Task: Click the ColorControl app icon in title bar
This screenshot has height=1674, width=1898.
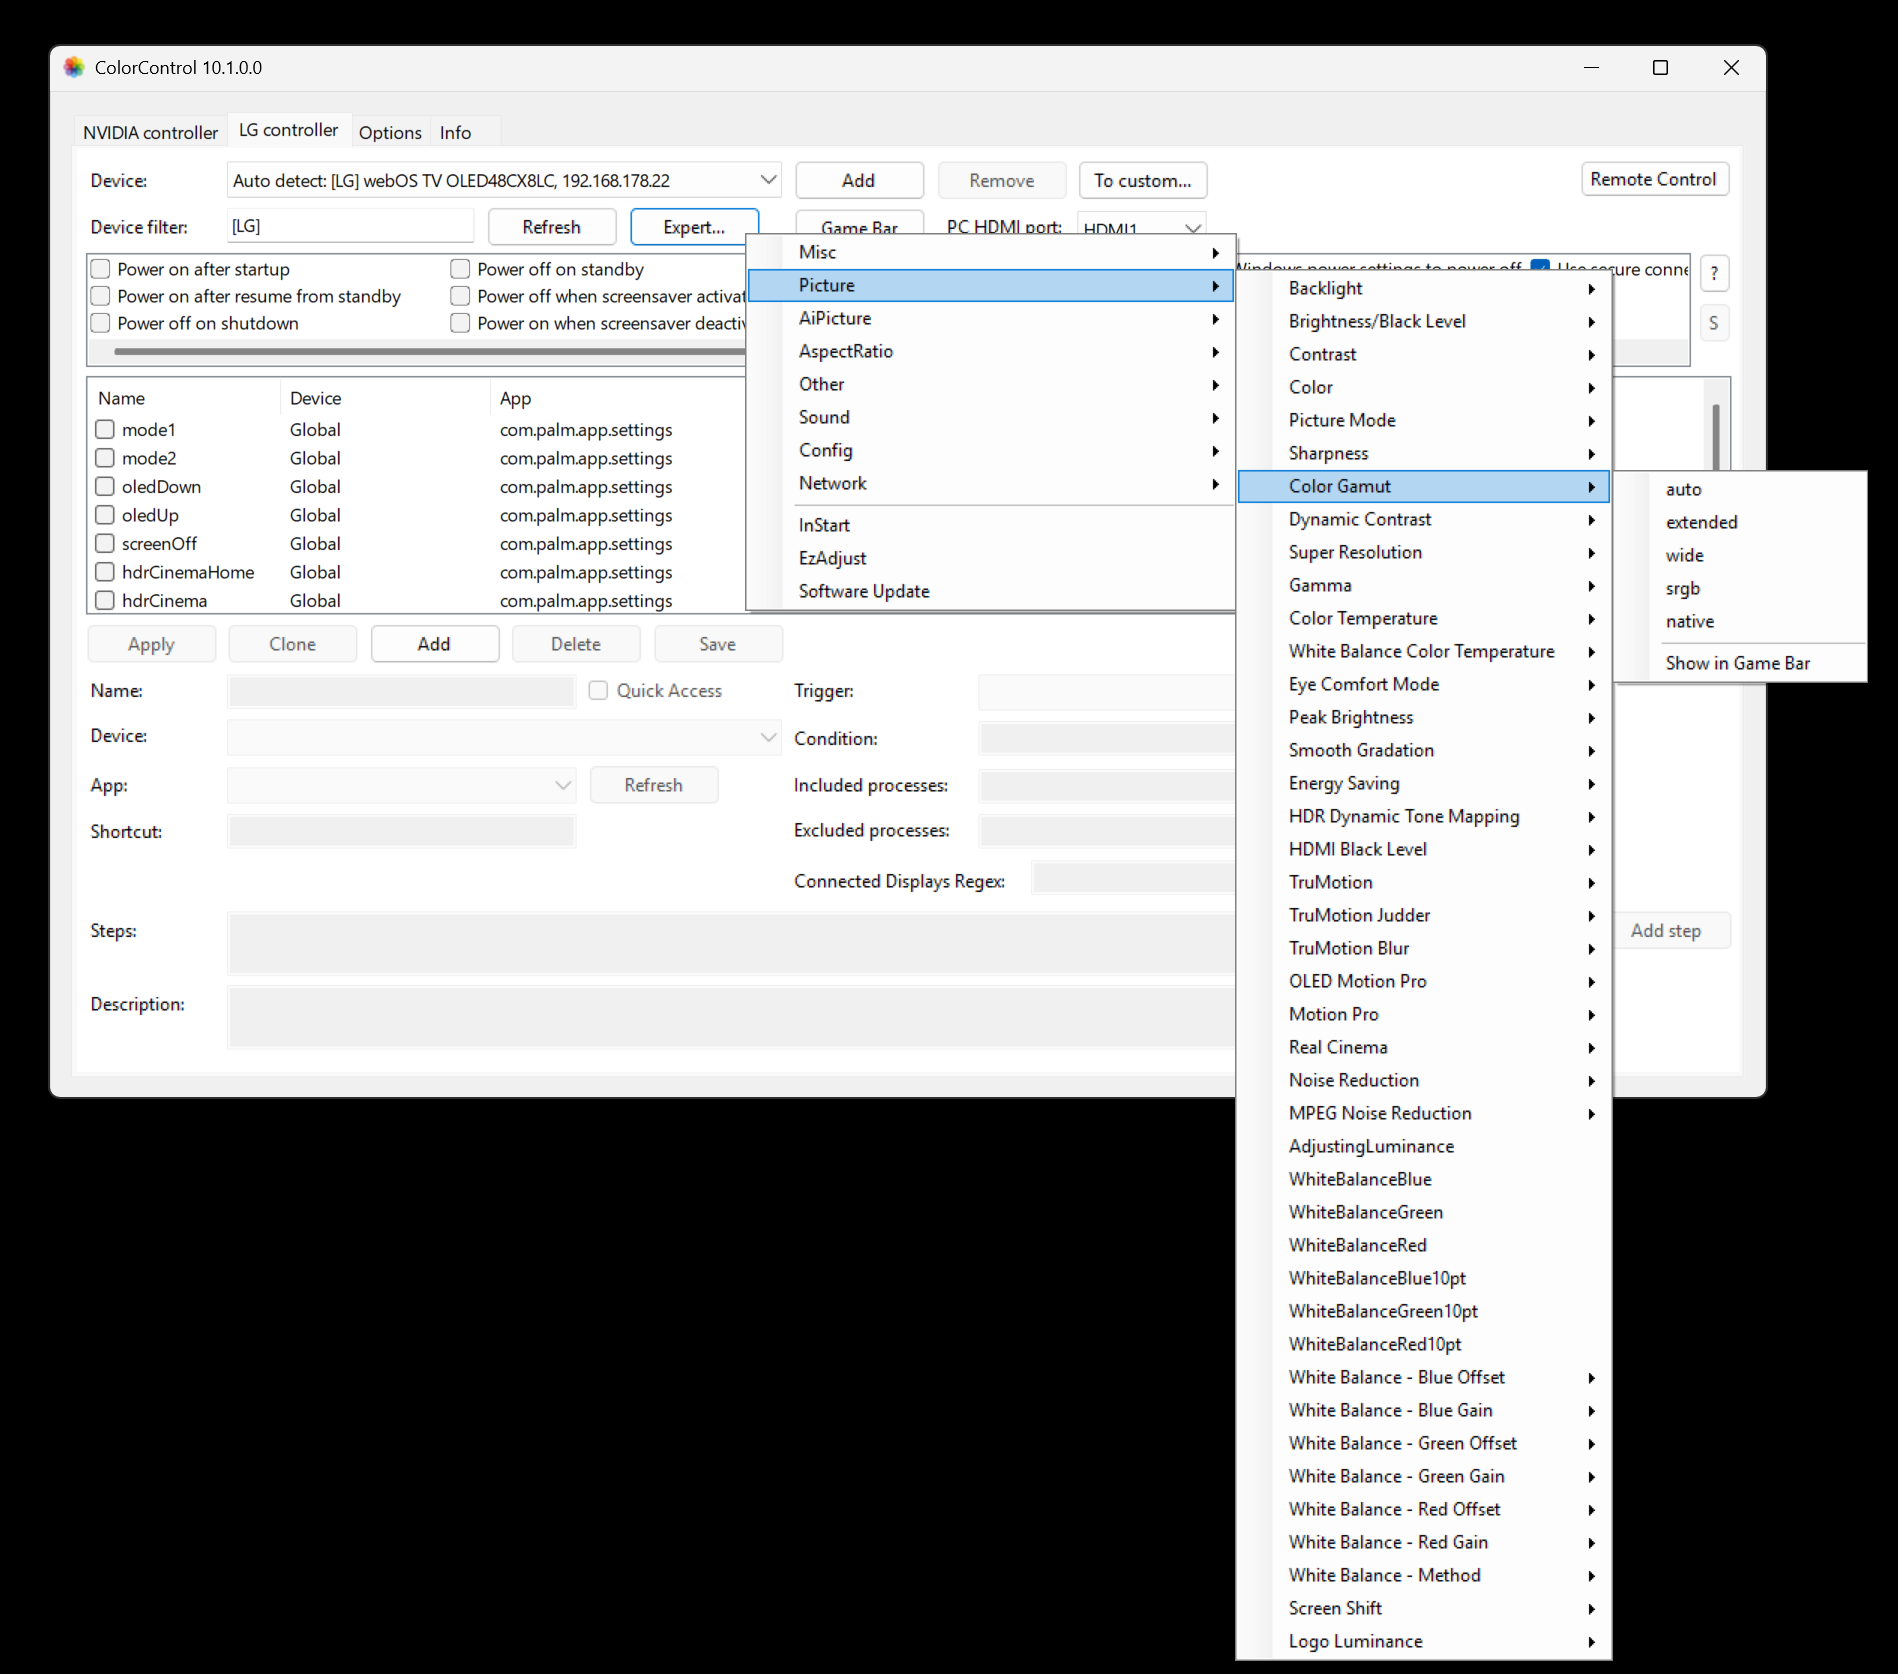Action: (x=74, y=67)
